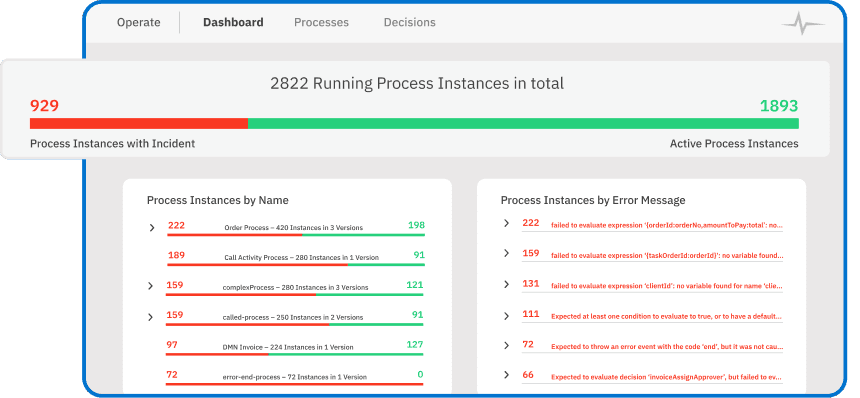Click green 198 count for Order Process
Screen dimensions: 860x398
tap(416, 225)
